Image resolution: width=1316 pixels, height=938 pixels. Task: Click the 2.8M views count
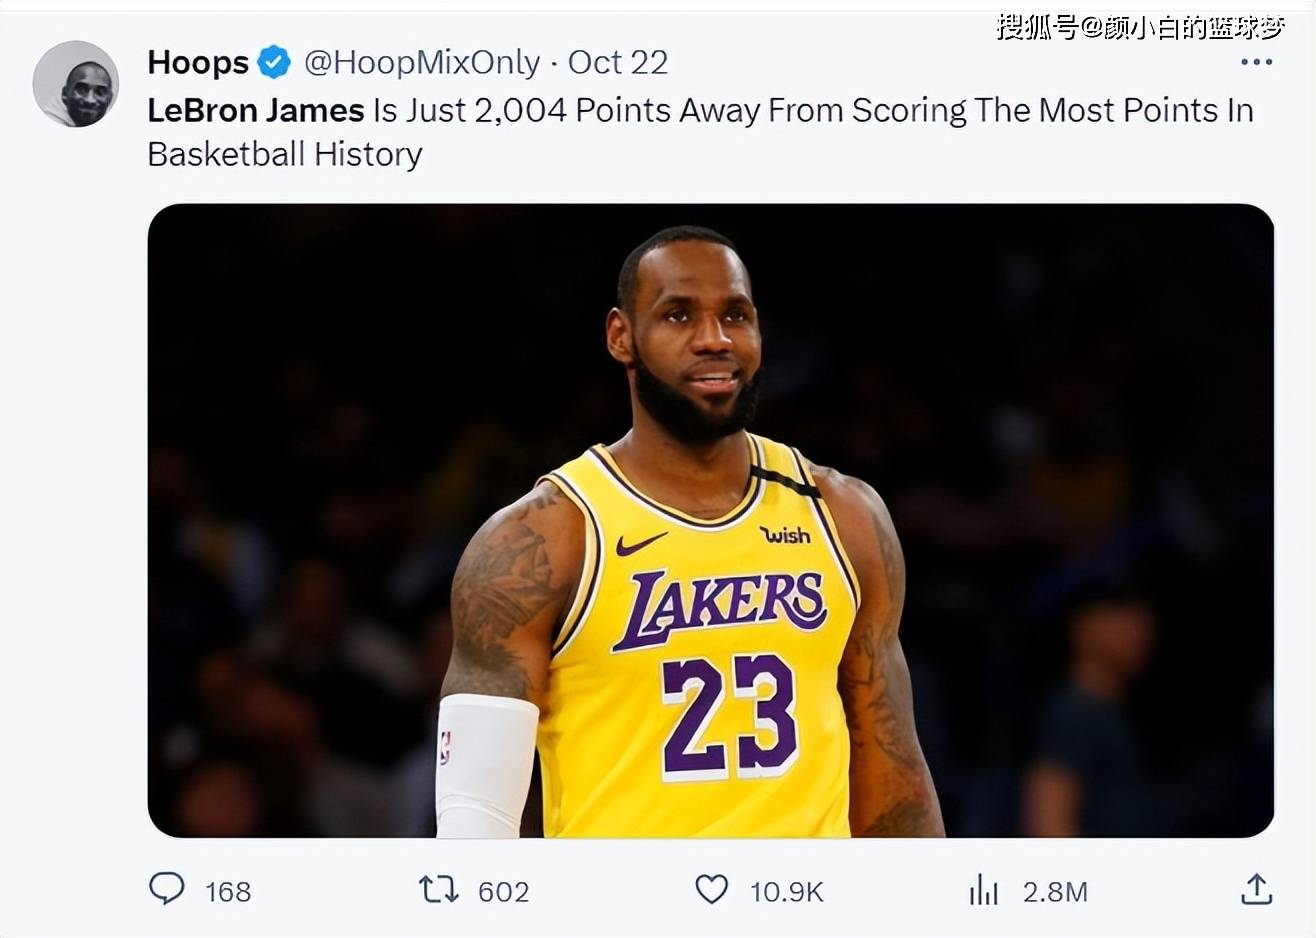point(1054,891)
